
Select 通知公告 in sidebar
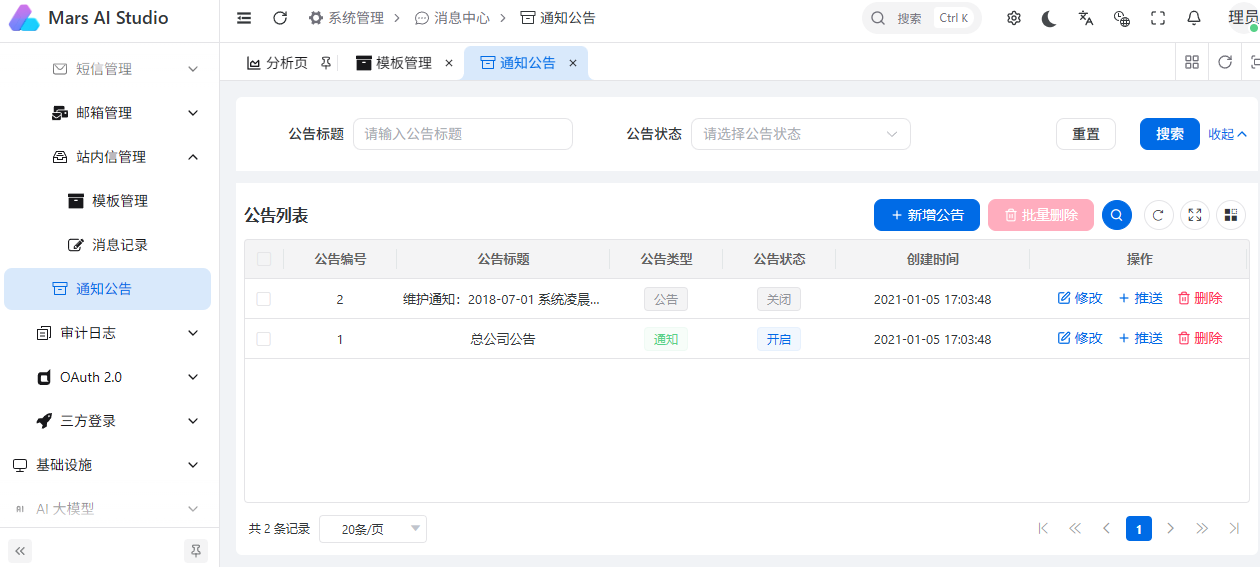[x=108, y=289]
